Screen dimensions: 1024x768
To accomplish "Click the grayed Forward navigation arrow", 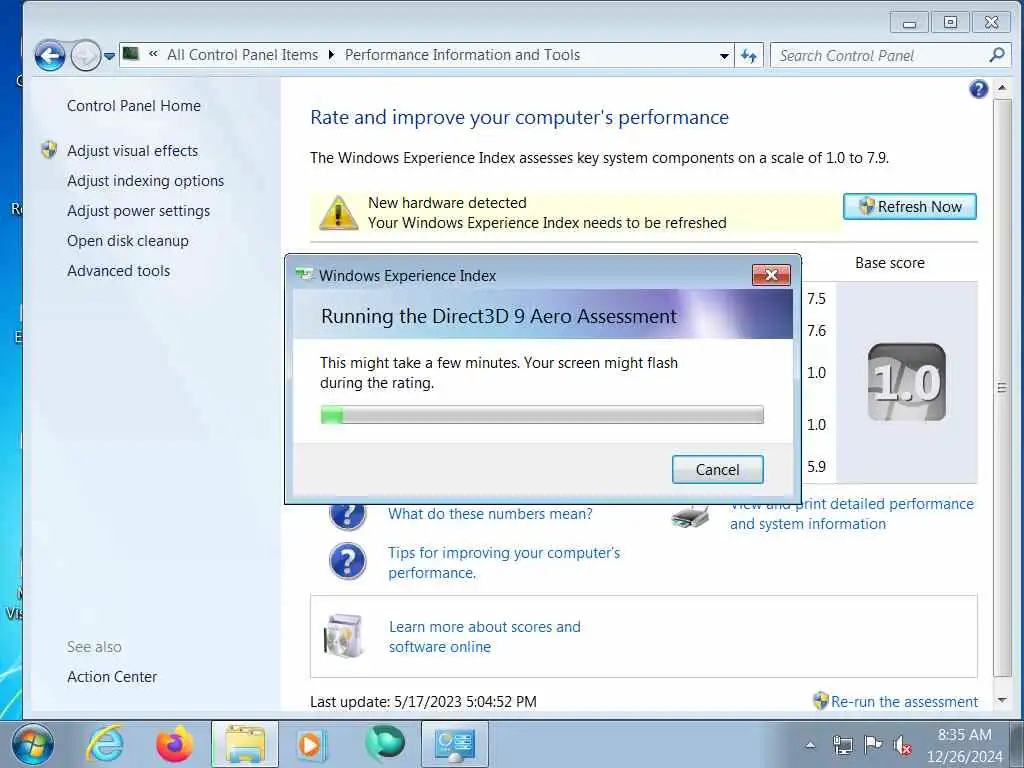I will pos(86,56).
